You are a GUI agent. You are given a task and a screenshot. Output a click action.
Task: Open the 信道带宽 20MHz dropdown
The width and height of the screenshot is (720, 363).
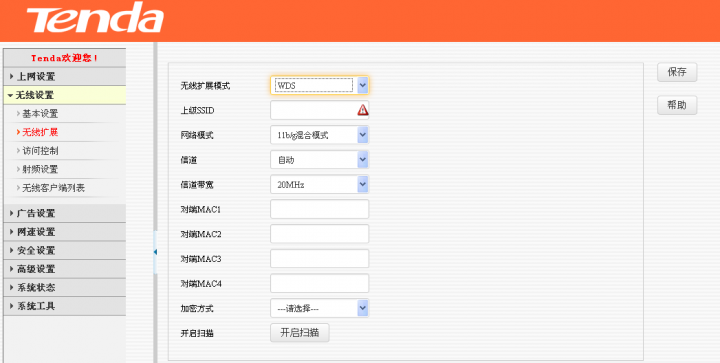click(320, 184)
